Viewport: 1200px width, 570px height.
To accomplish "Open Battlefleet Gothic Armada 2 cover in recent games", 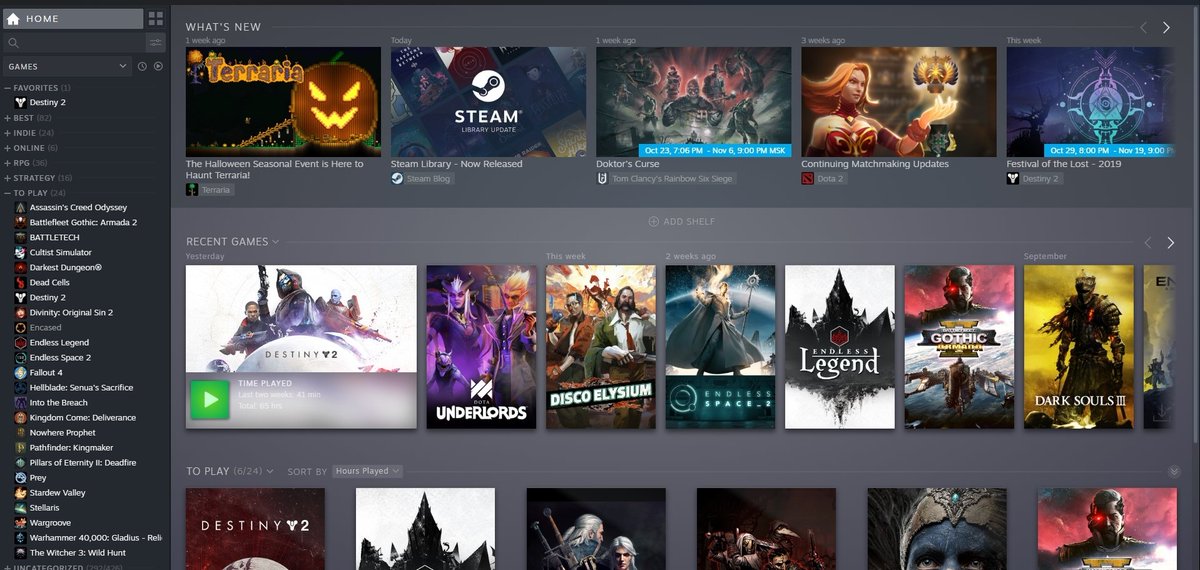I will [959, 347].
